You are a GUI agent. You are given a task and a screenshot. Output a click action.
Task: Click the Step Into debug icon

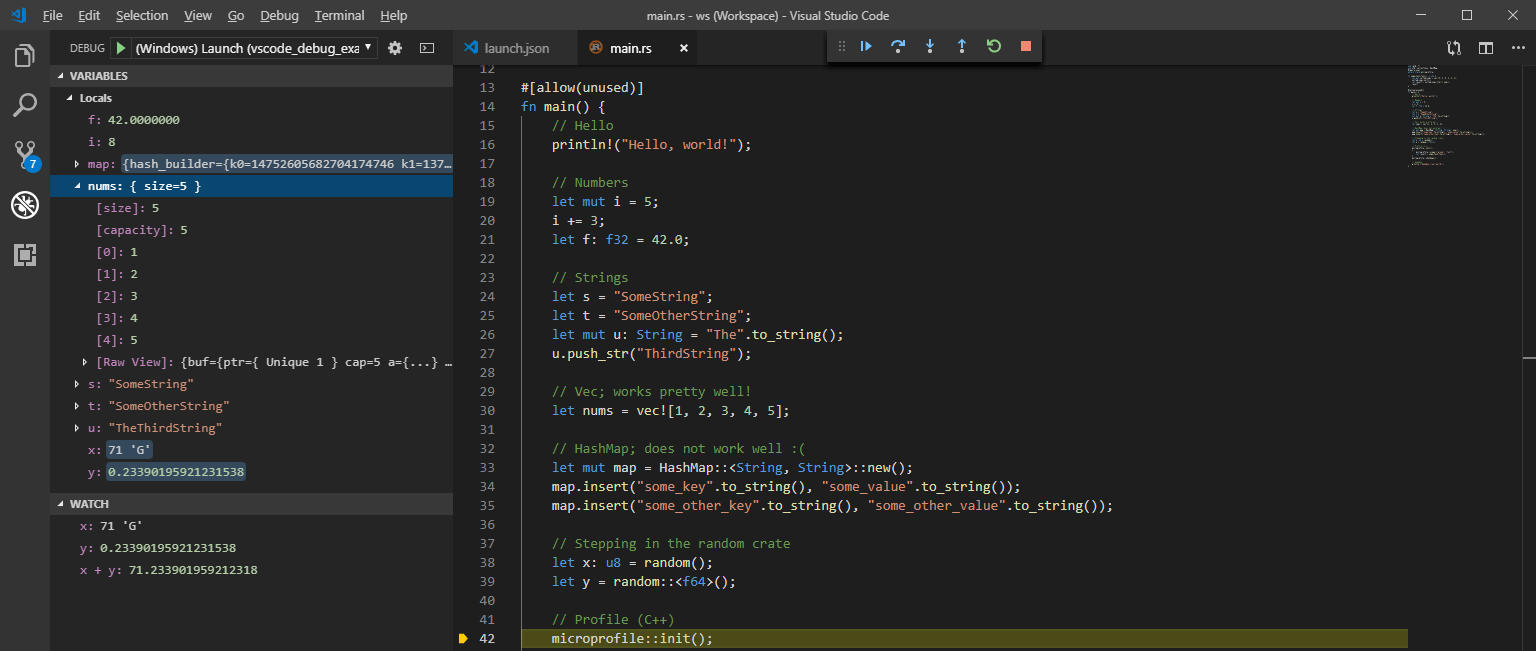click(930, 46)
